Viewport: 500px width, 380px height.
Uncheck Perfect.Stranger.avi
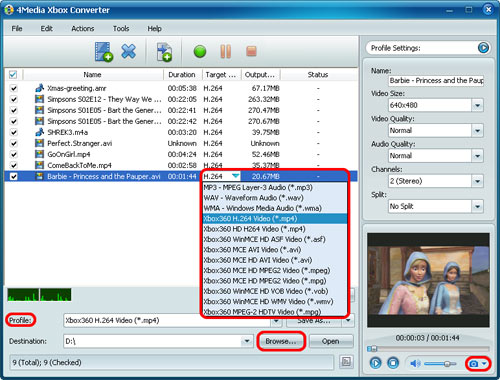point(14,143)
